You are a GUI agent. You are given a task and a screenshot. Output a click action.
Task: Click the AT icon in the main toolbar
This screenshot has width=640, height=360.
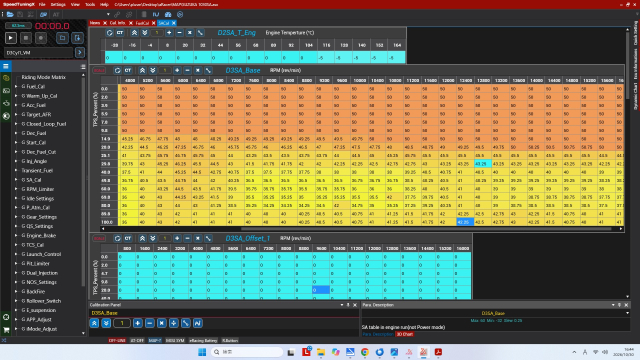(x=56, y=14)
